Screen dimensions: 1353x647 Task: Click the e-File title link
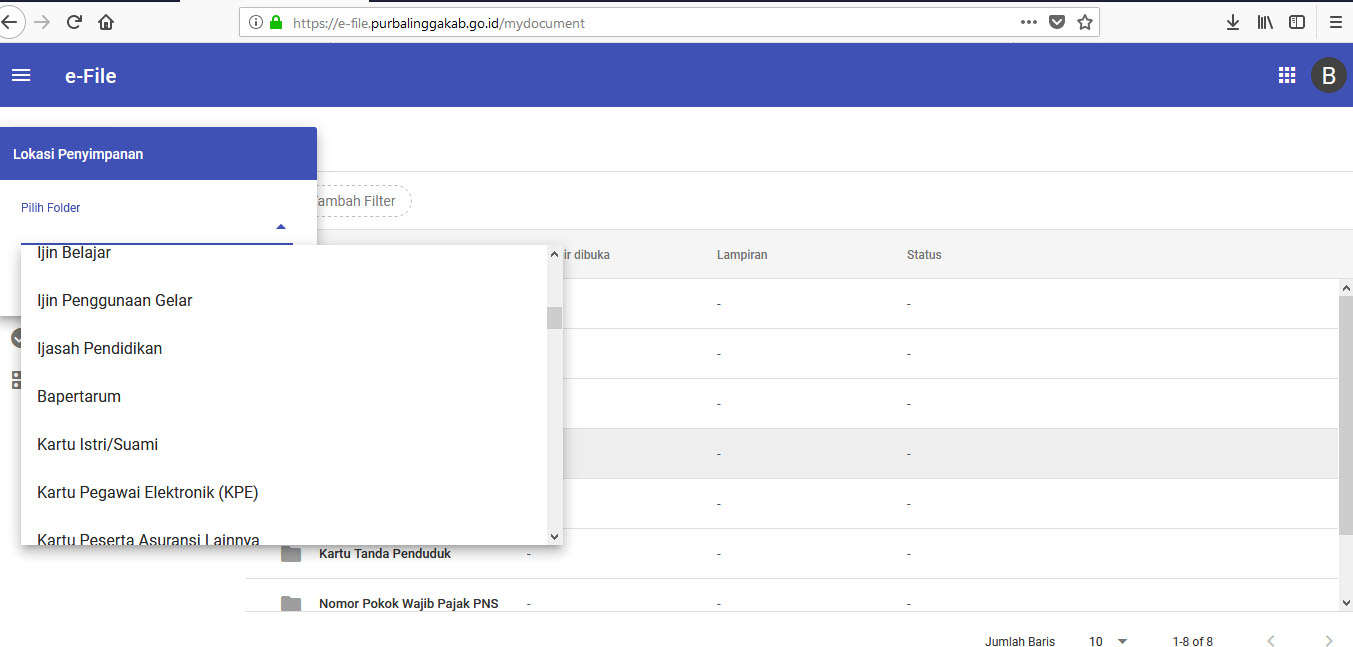(x=91, y=76)
